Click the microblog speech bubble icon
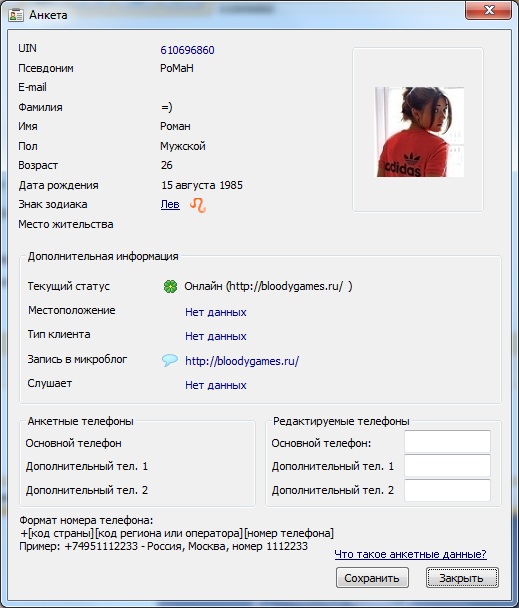This screenshot has height=608, width=519. (170, 360)
